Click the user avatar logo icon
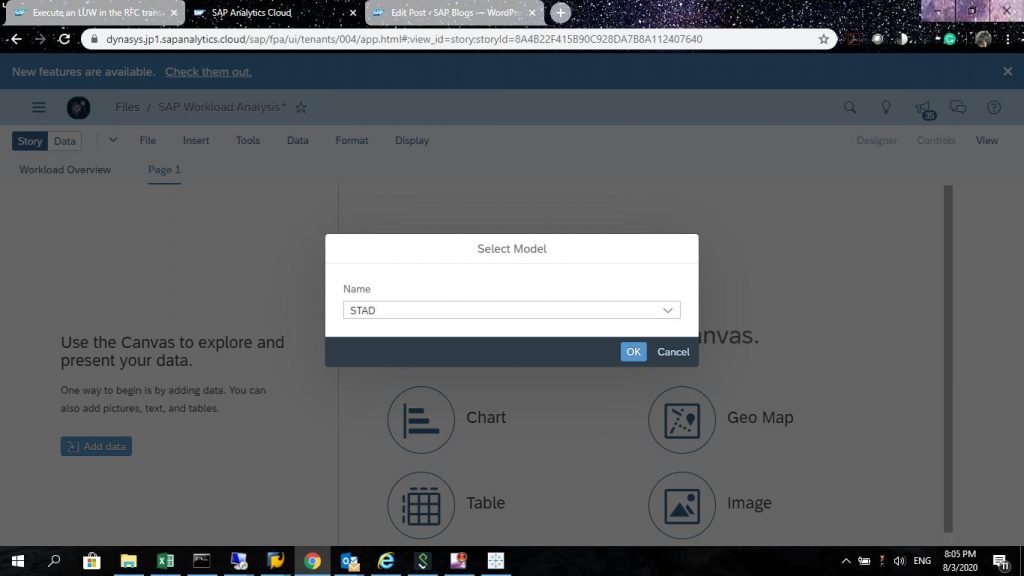The height and width of the screenshot is (576, 1024). (78, 108)
